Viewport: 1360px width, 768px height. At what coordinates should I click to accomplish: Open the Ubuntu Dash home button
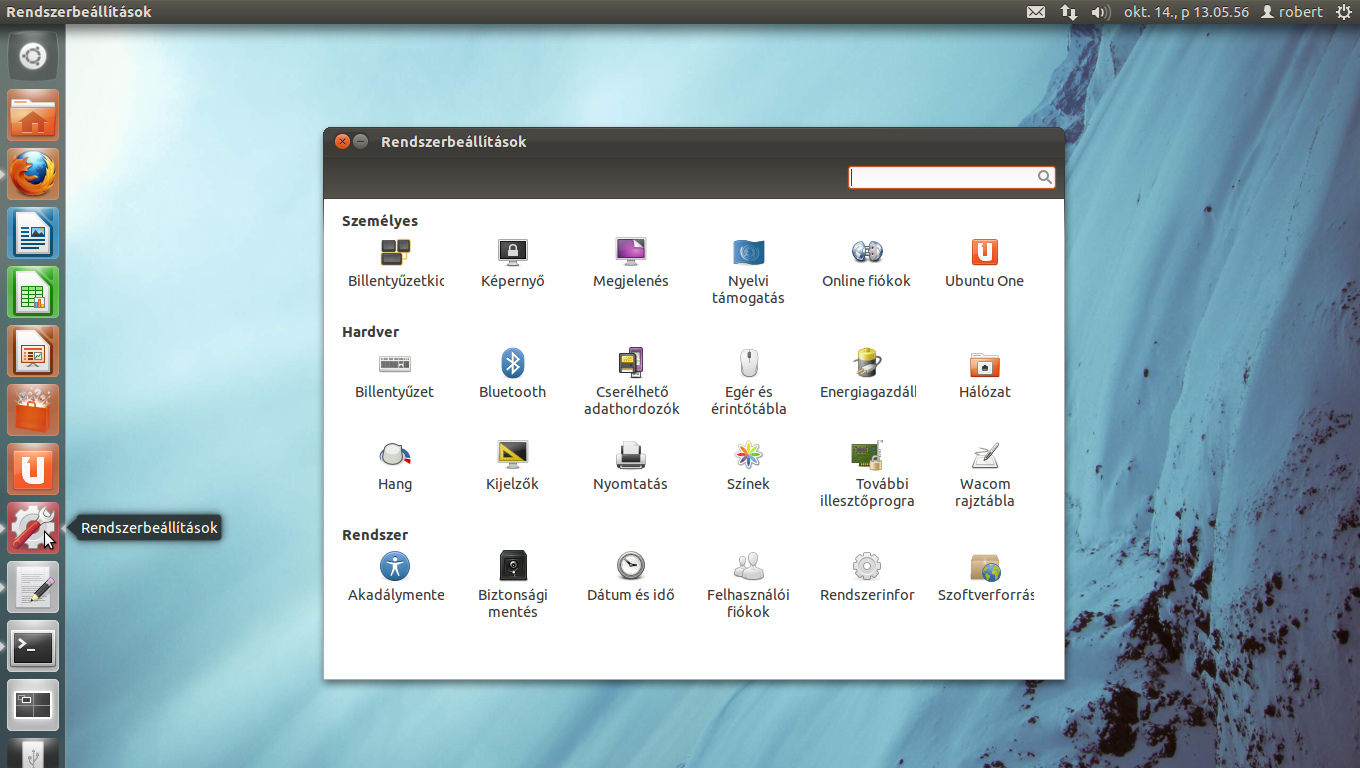click(33, 56)
